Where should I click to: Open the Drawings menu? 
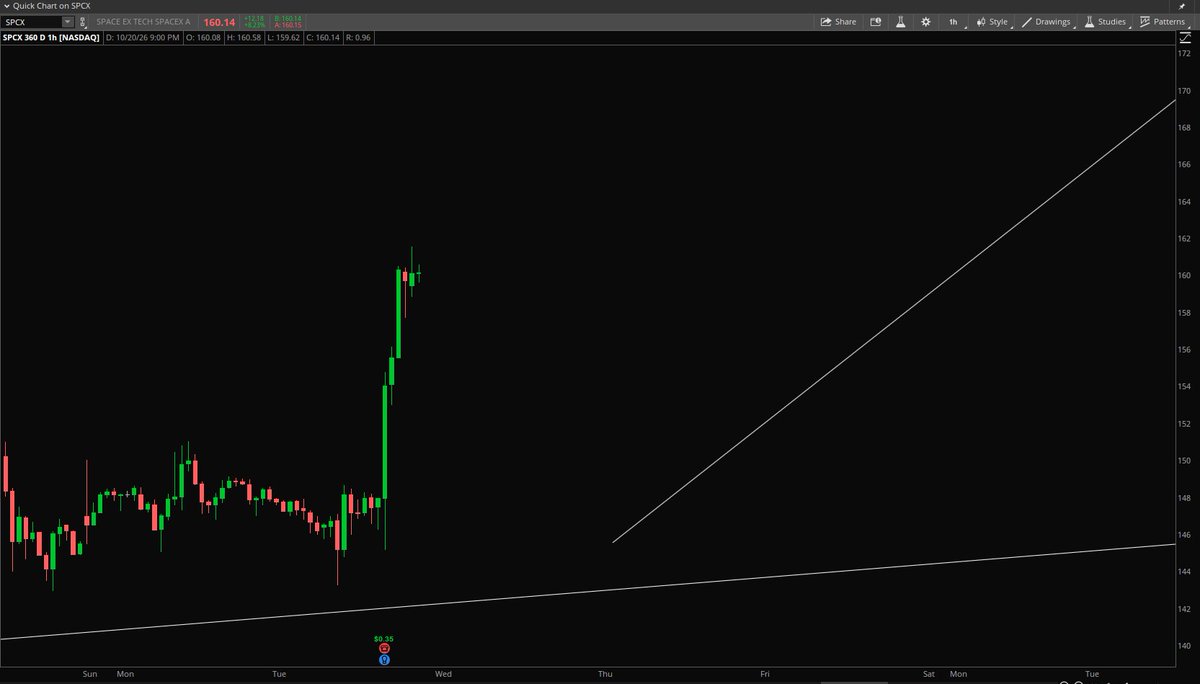coord(1047,21)
